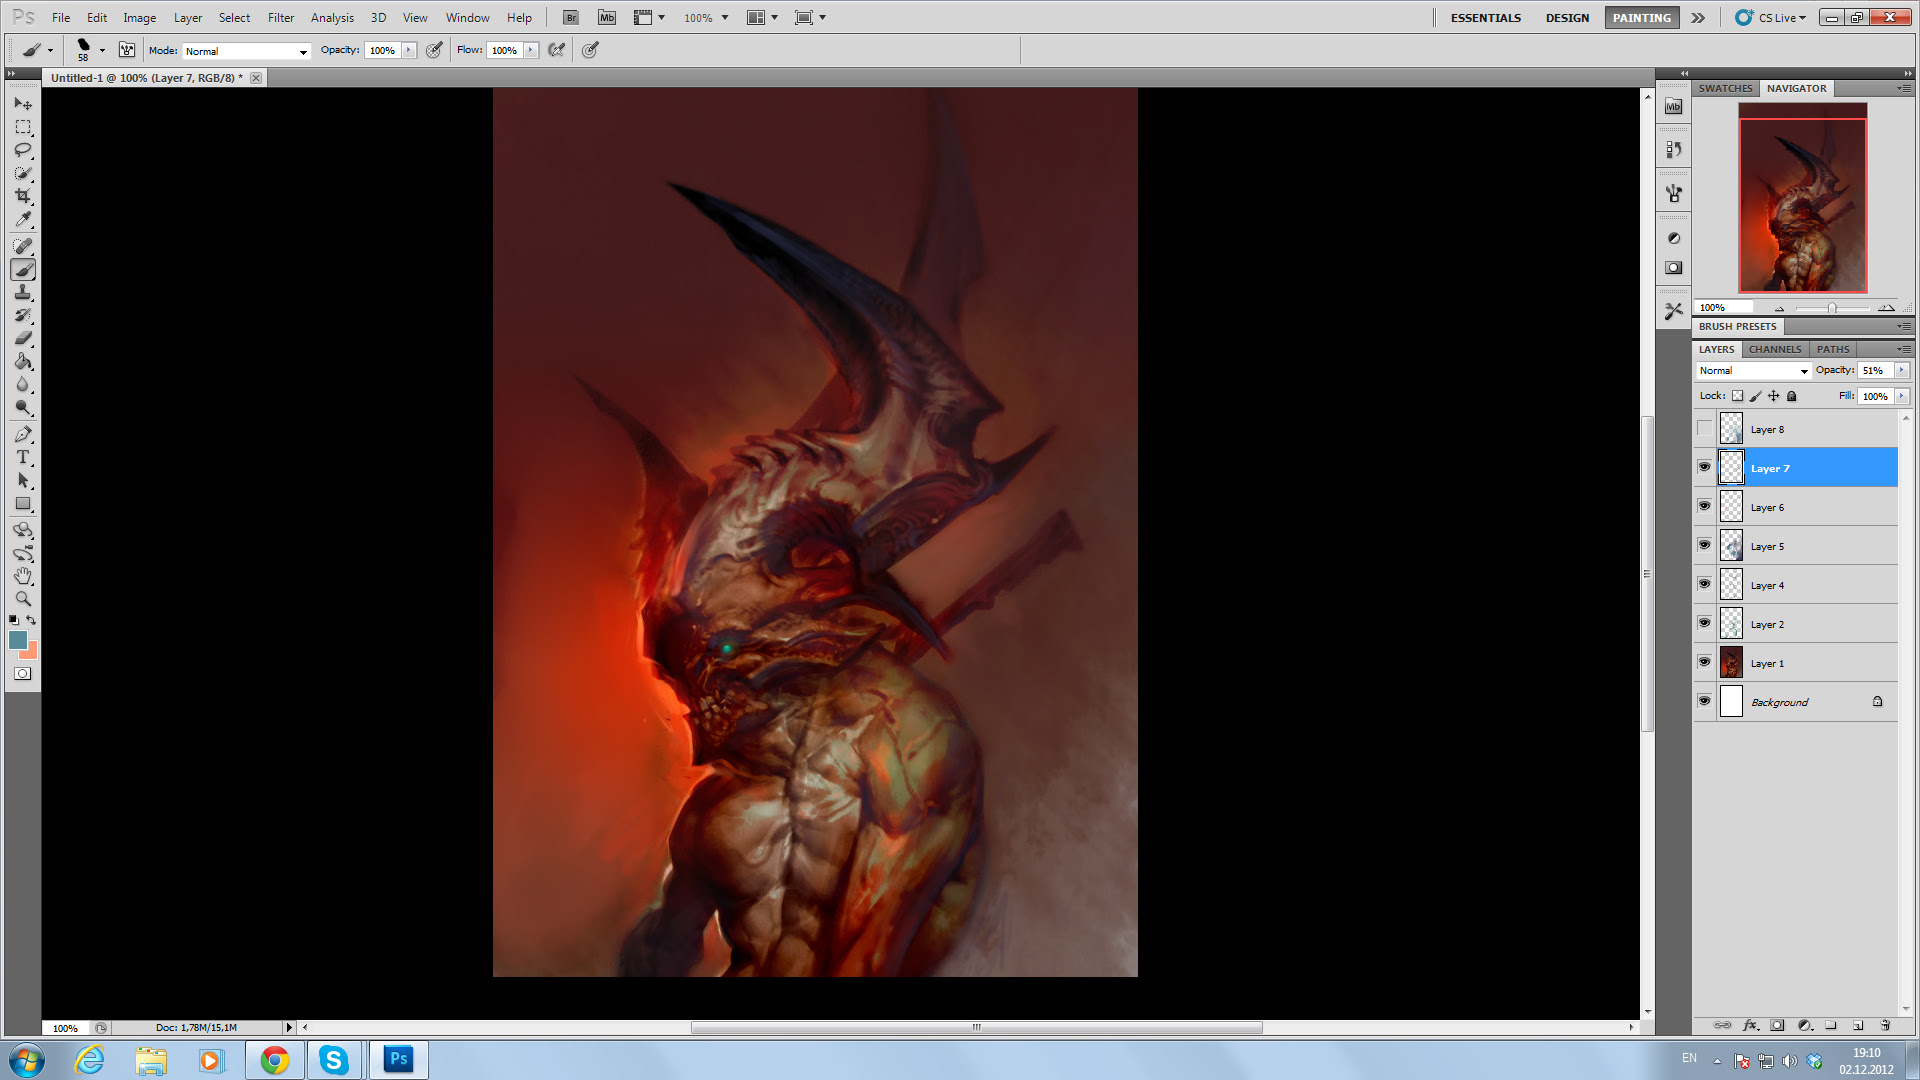Select the Clone Stamp tool

pyautogui.click(x=23, y=292)
